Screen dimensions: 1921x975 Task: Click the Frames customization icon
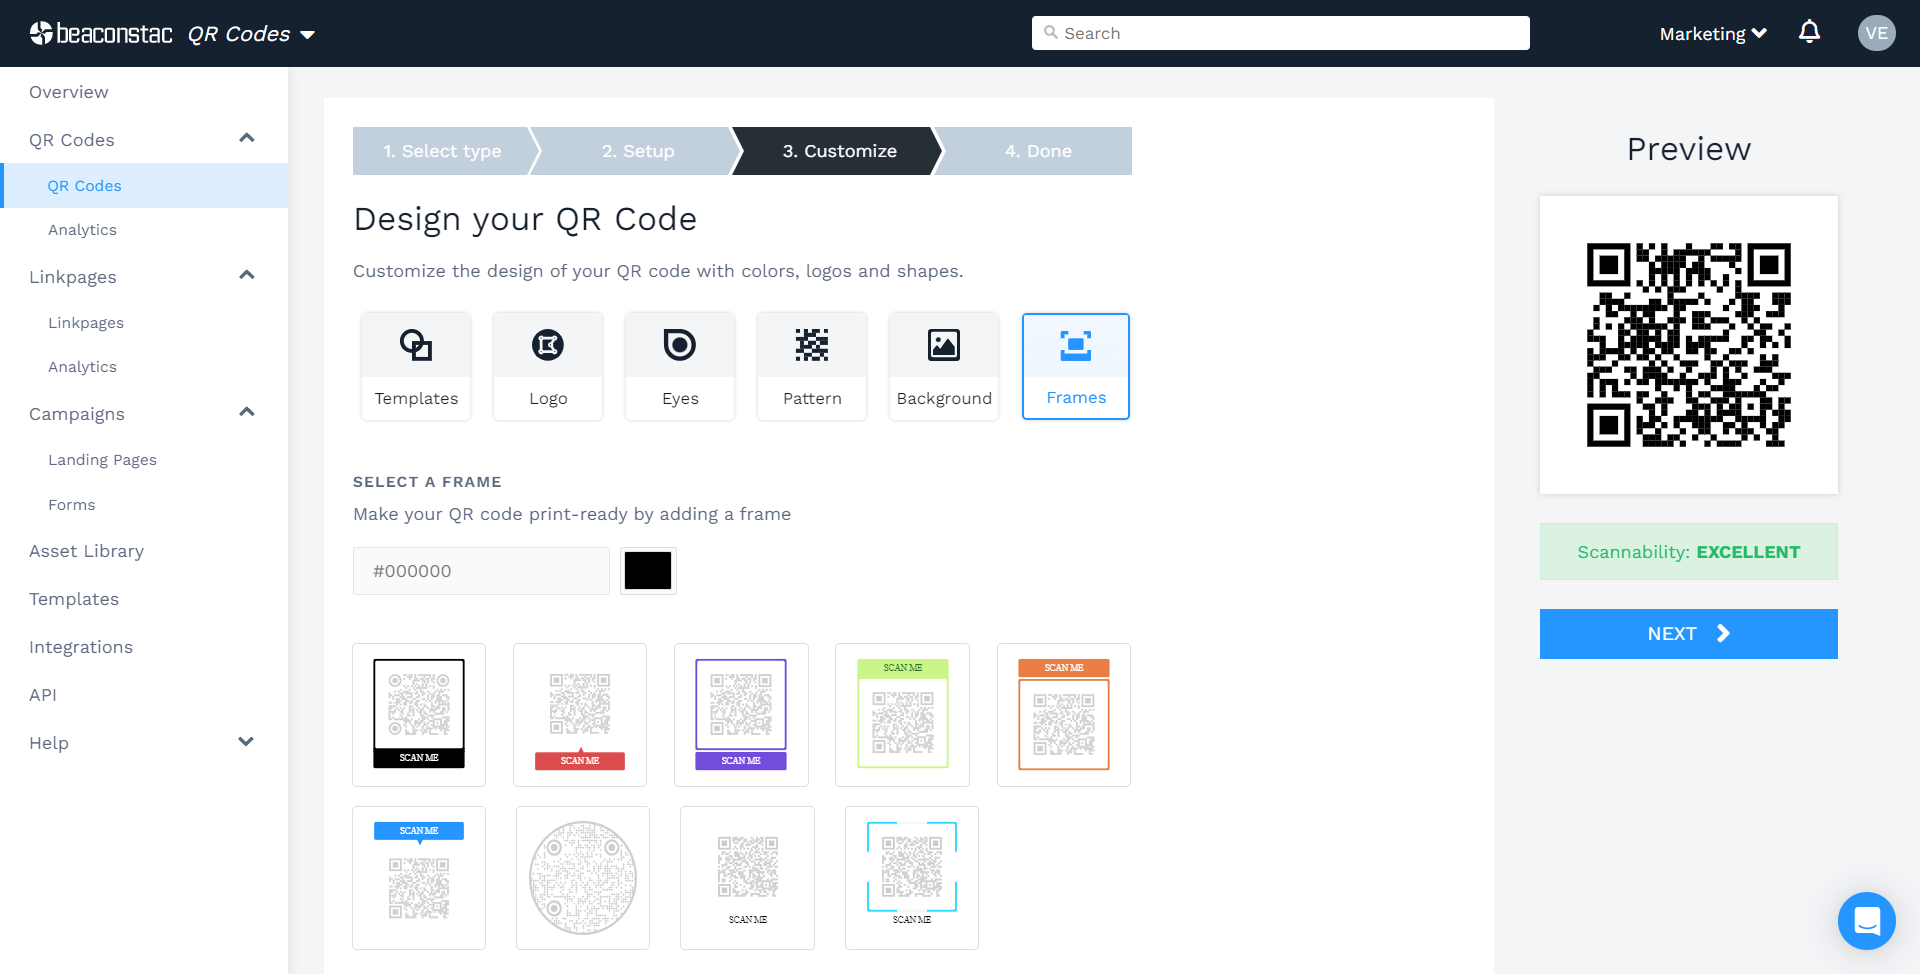(x=1075, y=345)
